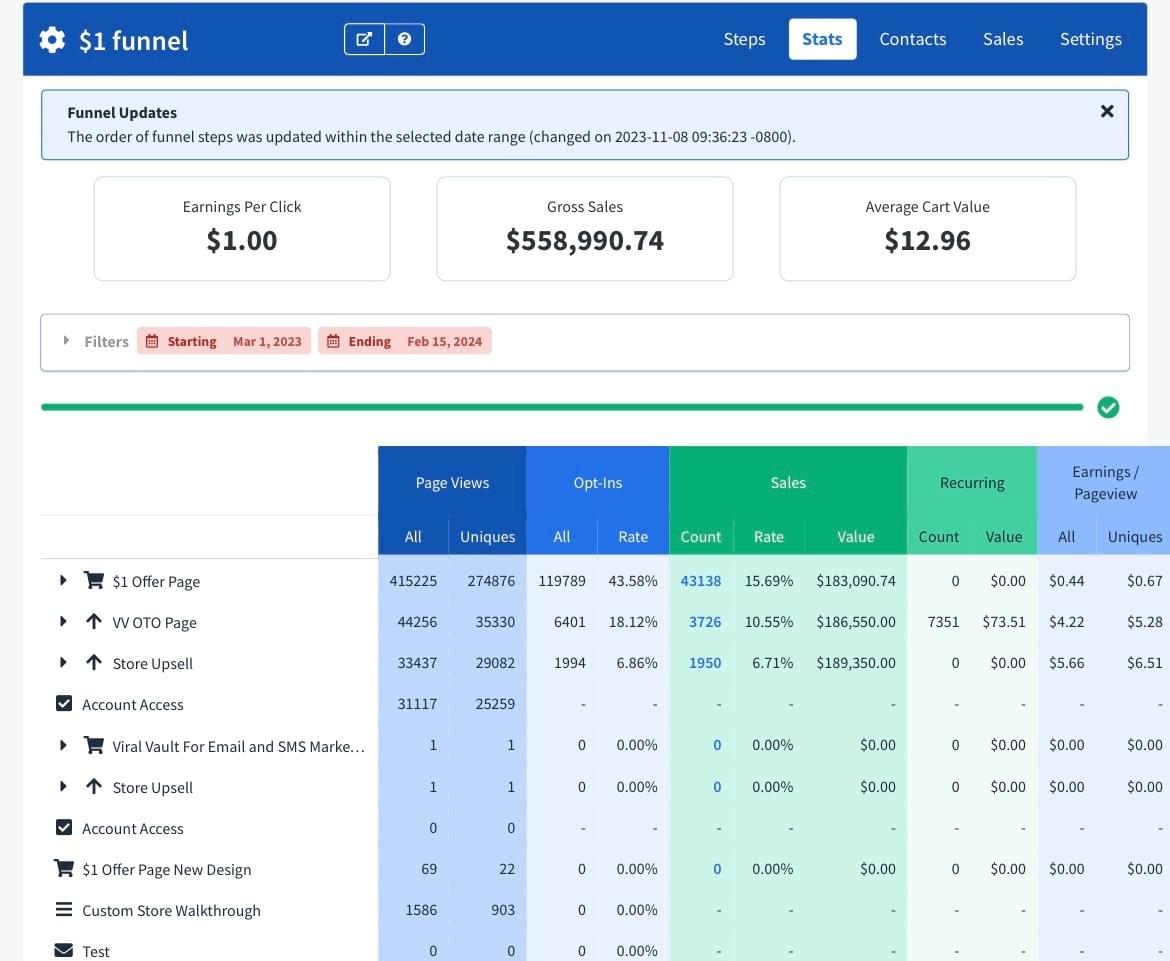Expand the Filters section
This screenshot has width=1170, height=961.
point(67,341)
